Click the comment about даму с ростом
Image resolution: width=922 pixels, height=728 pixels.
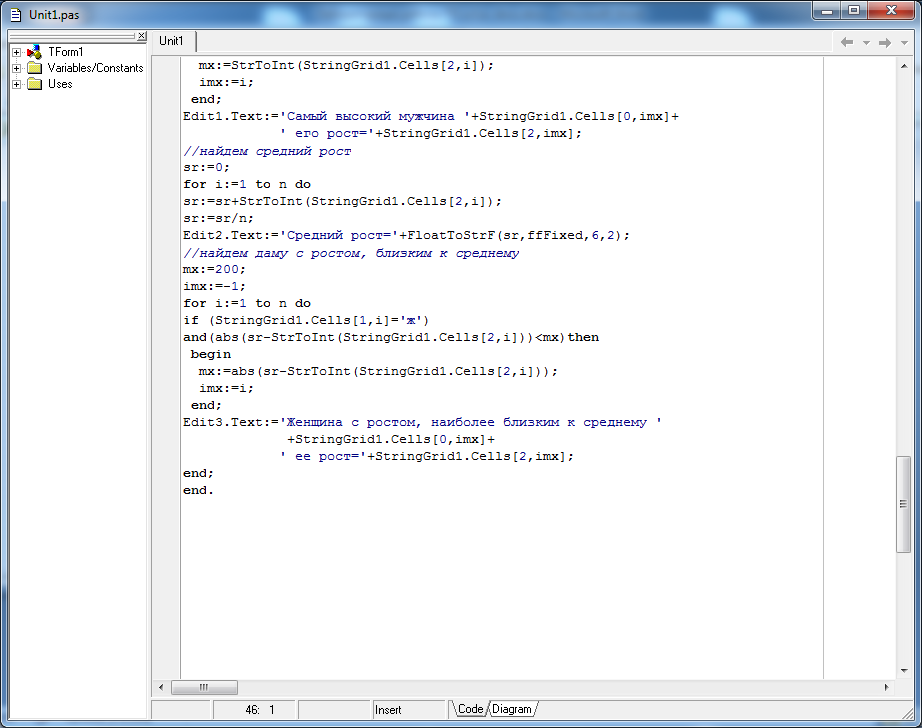click(351, 253)
